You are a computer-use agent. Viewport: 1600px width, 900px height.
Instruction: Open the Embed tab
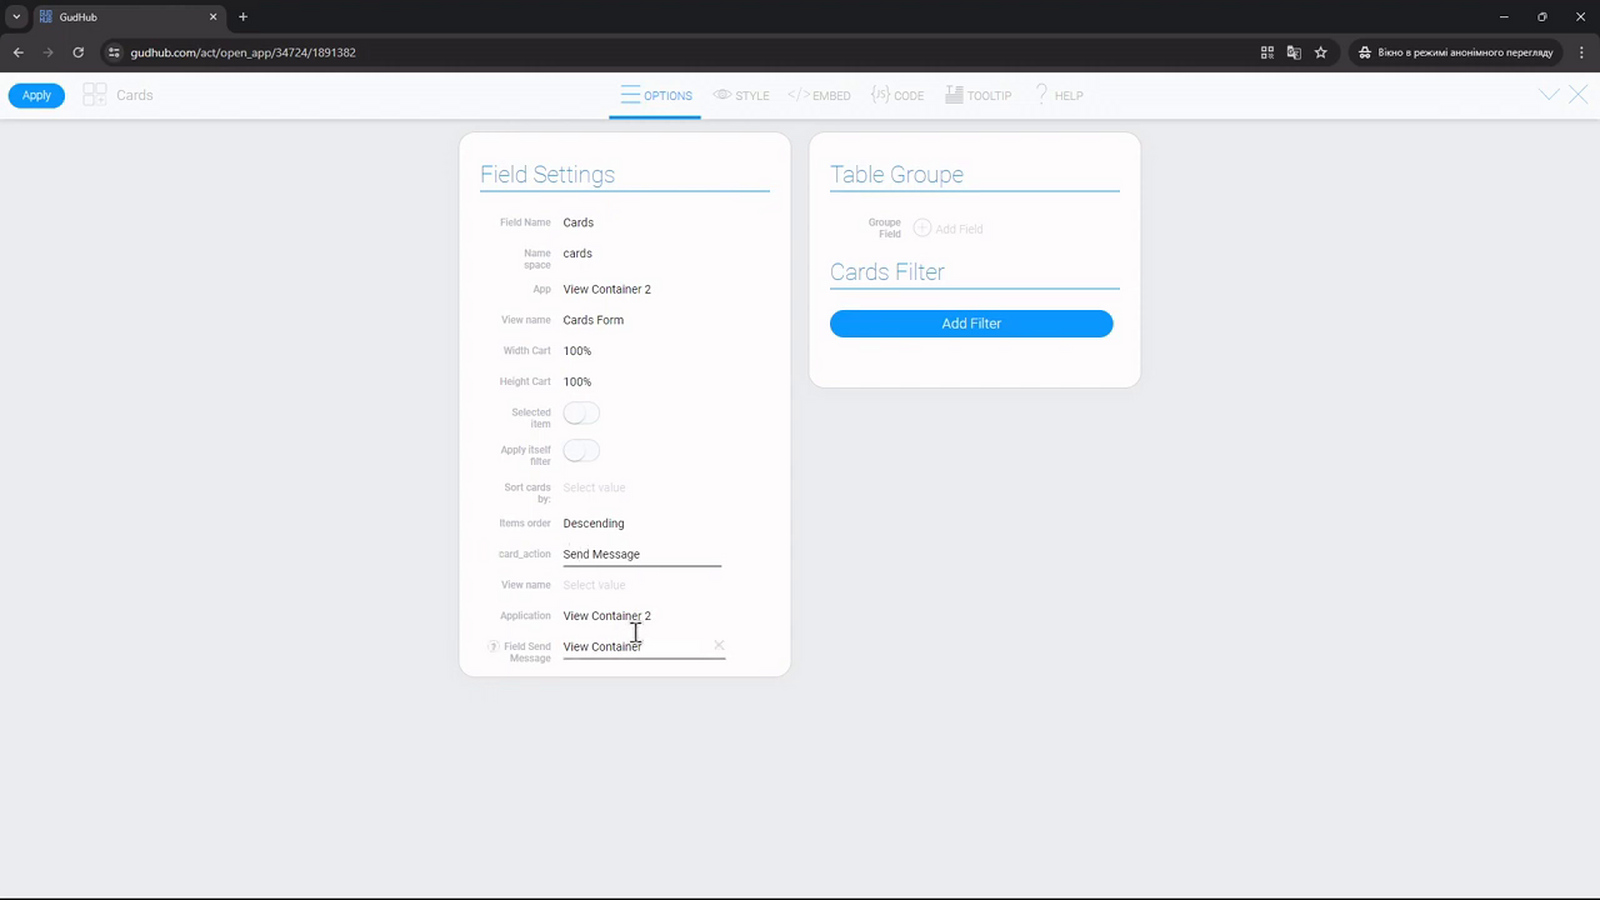[x=819, y=95]
